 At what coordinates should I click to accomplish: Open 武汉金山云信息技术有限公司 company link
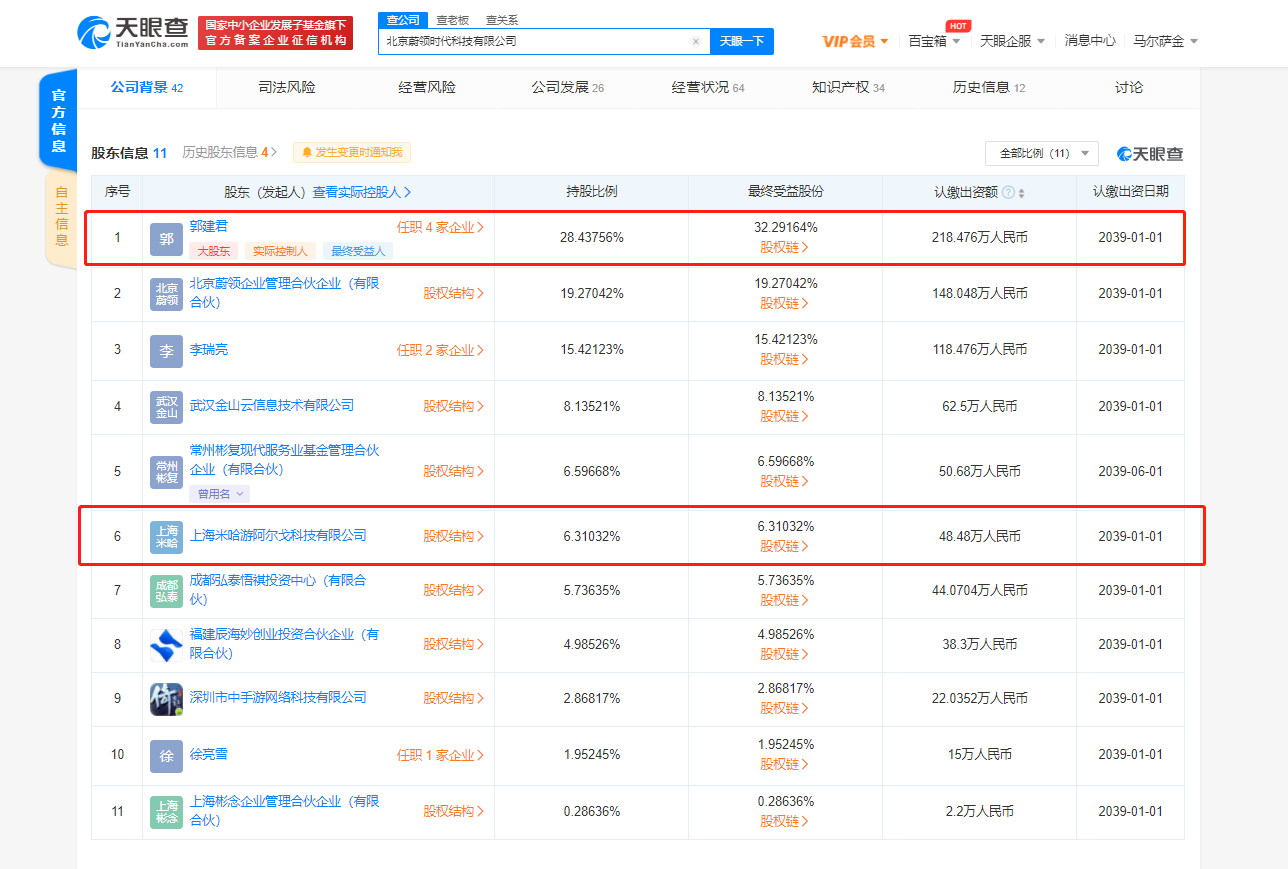click(271, 406)
